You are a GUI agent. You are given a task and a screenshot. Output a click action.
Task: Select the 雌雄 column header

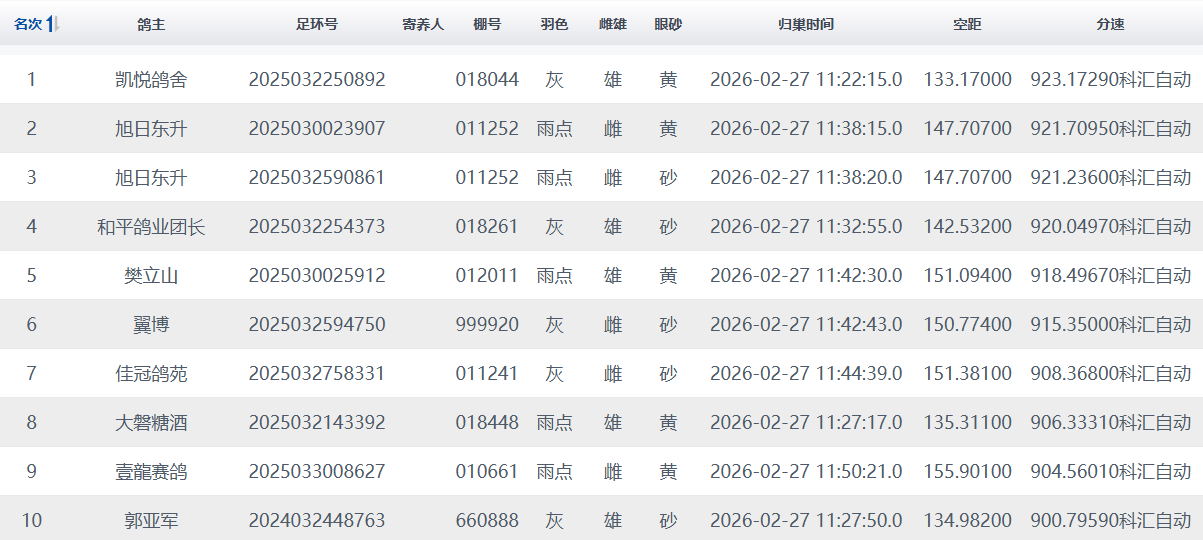(613, 24)
